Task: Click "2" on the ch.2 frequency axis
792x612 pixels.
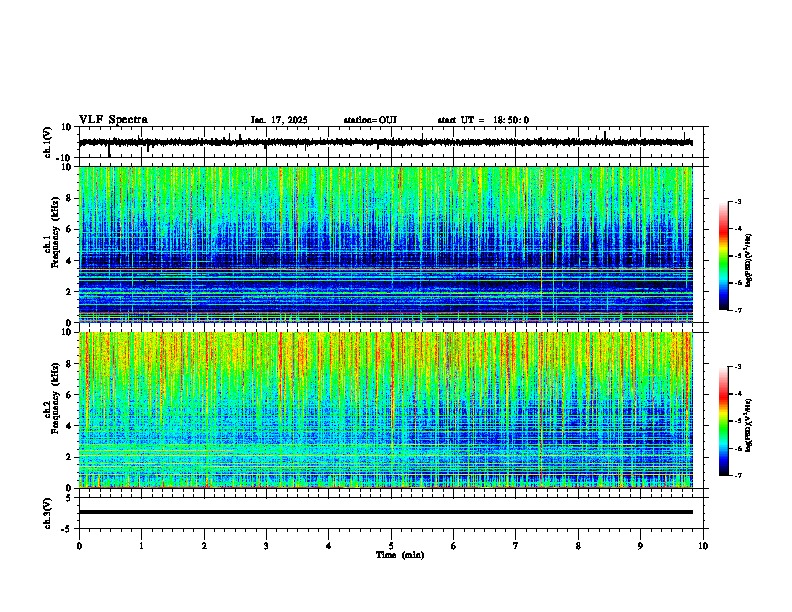Action: coord(70,457)
